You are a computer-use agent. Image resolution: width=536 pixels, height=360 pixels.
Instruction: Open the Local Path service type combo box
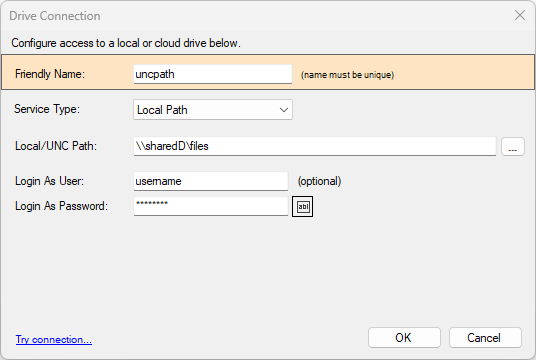point(213,110)
